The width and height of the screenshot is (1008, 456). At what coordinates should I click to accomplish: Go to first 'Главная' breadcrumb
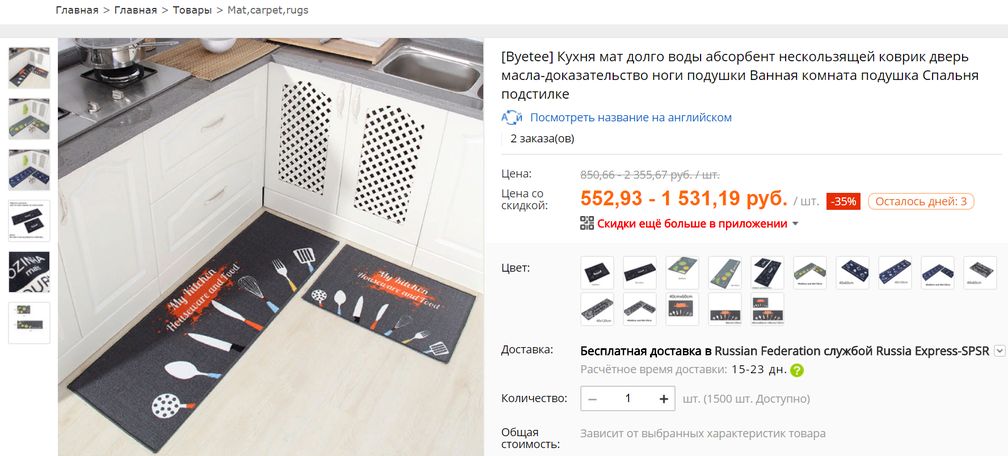click(76, 10)
